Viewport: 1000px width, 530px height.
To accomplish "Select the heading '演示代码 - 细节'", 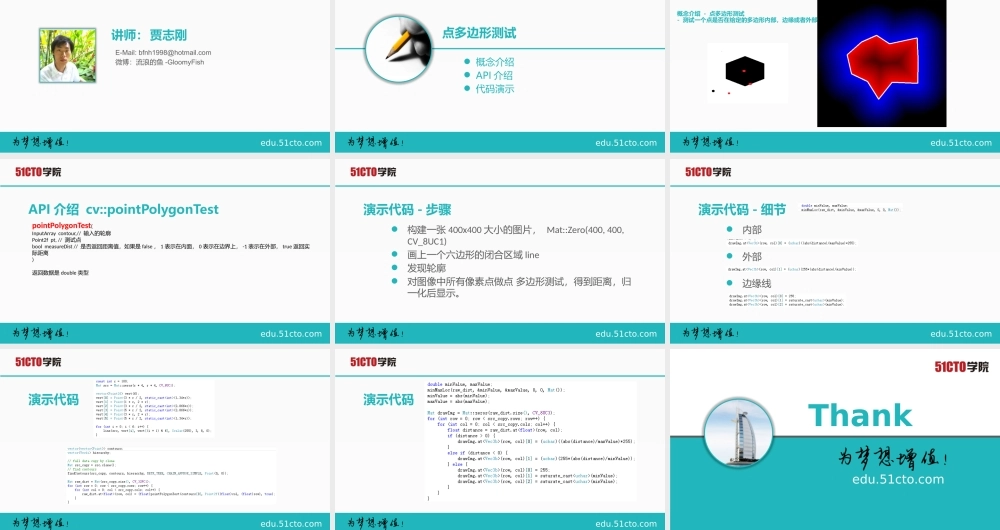I will pos(742,209).
